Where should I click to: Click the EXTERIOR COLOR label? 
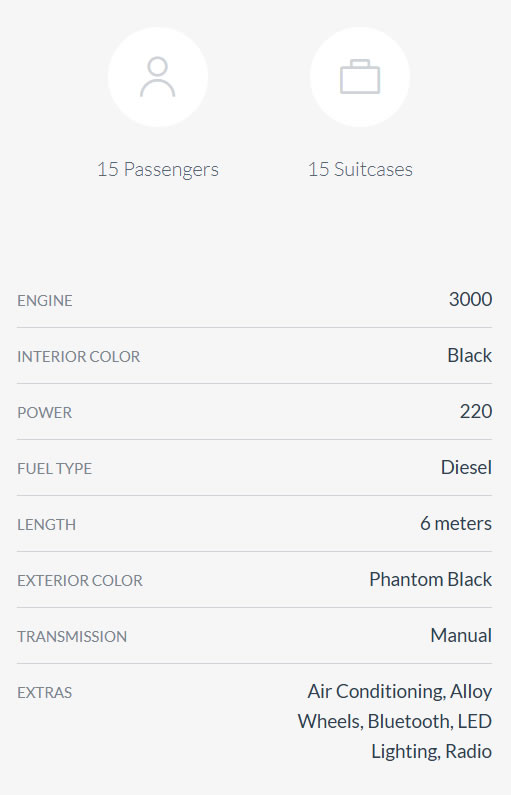click(80, 581)
